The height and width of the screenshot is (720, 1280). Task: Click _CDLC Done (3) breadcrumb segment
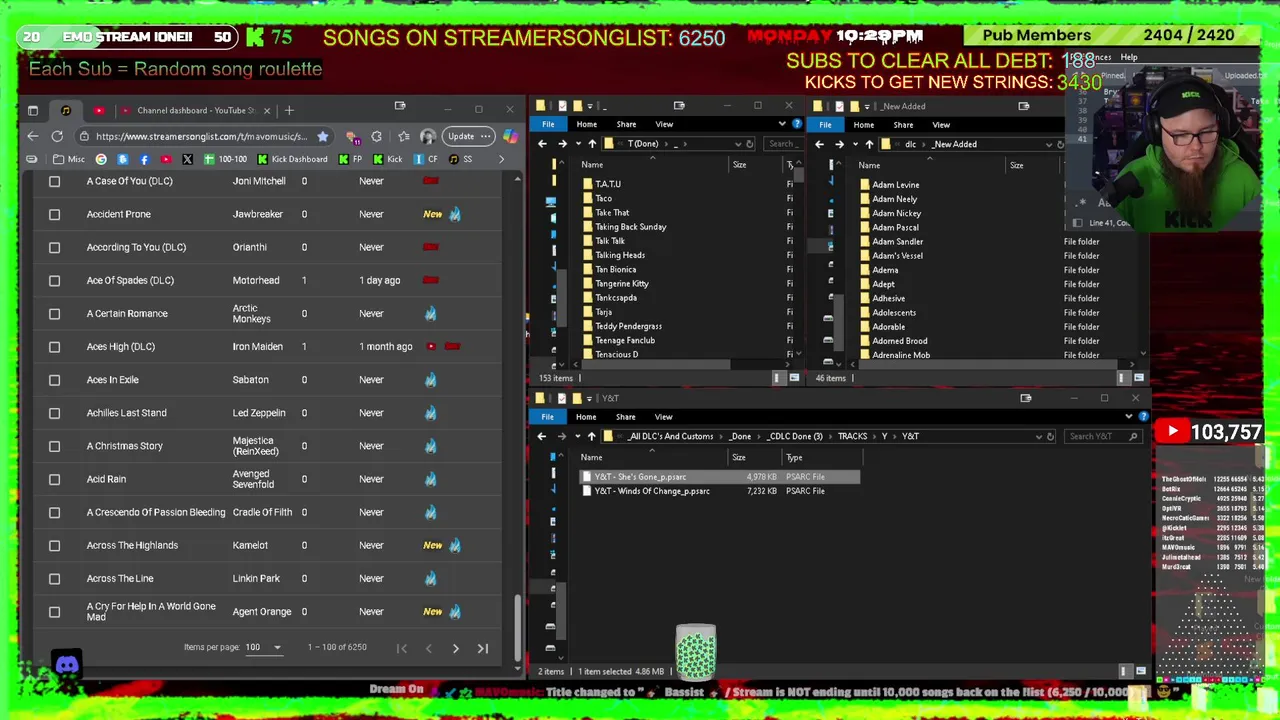click(x=795, y=436)
